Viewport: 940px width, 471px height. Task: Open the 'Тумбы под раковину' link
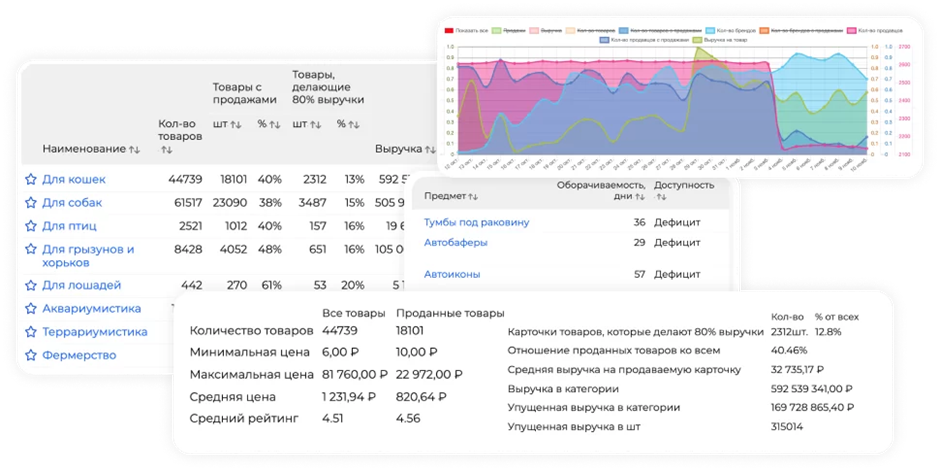[x=477, y=222]
